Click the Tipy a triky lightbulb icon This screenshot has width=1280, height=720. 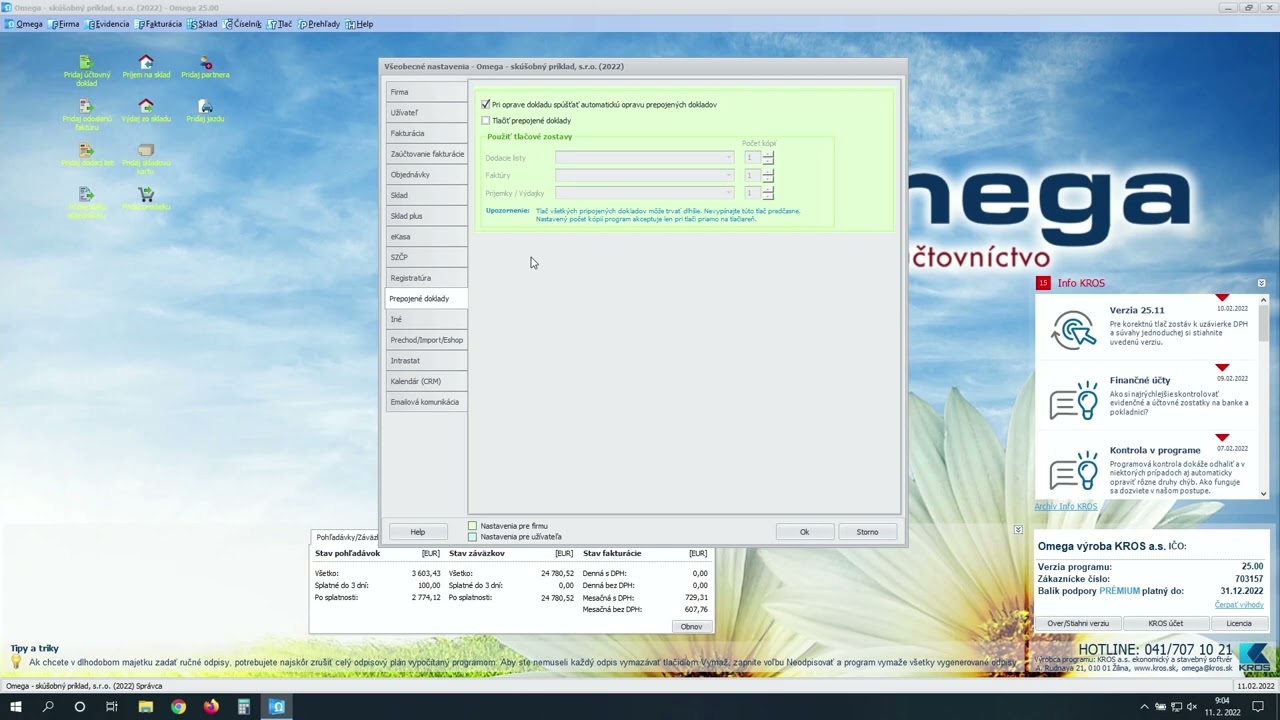click(16, 661)
